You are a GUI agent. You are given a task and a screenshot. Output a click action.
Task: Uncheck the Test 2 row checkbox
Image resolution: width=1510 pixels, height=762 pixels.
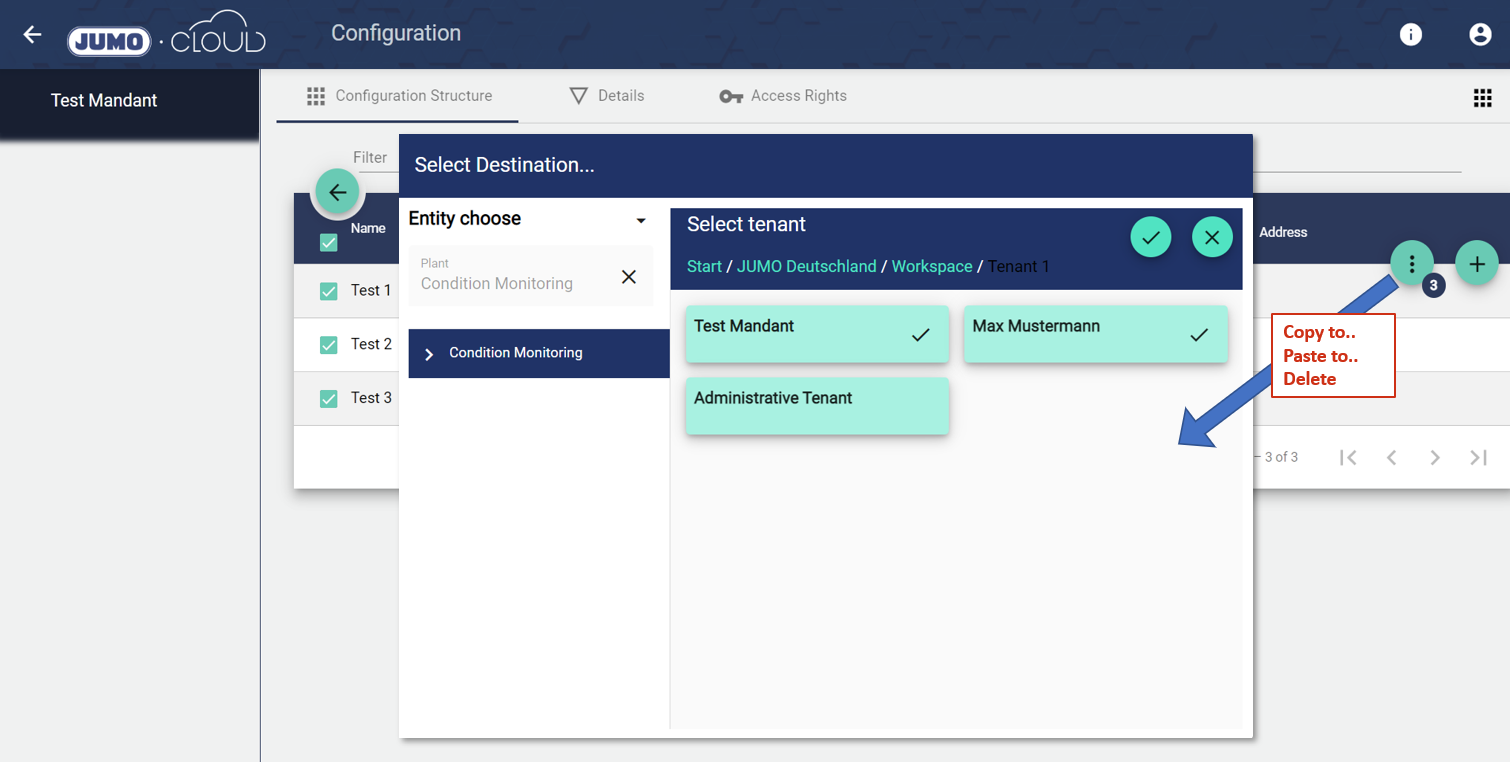pyautogui.click(x=328, y=345)
